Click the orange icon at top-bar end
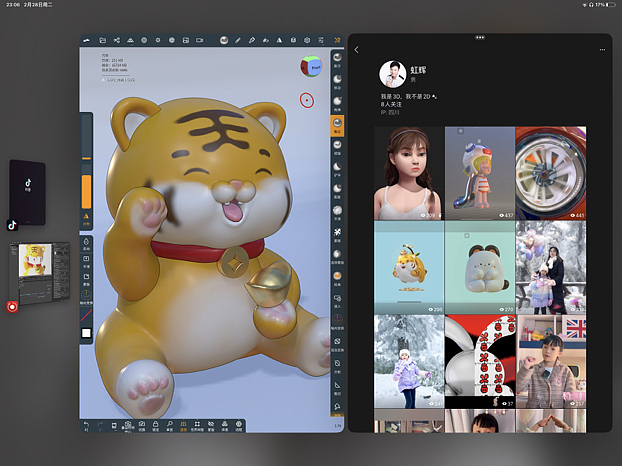The height and width of the screenshot is (466, 622). click(337, 40)
